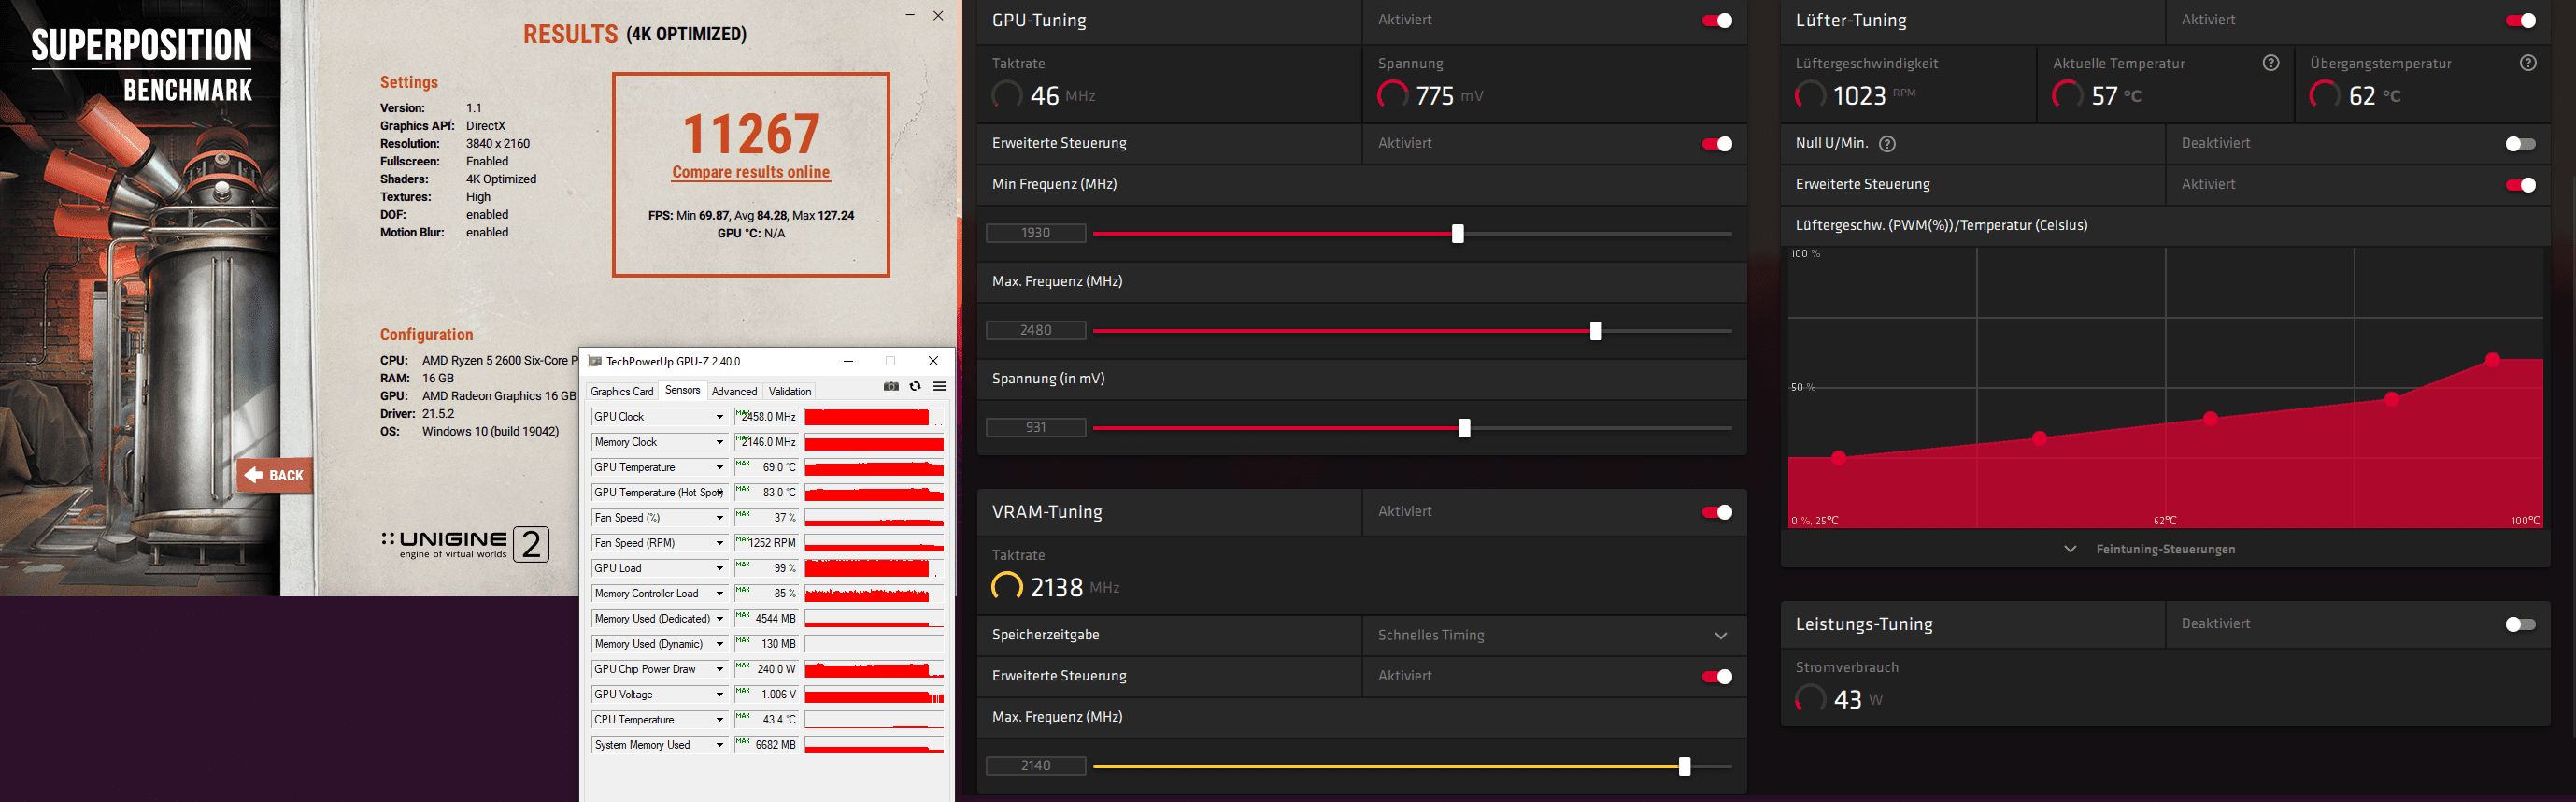Expand the Feintuning-Steuerungen section
This screenshot has width=2576, height=802.
tap(2150, 549)
